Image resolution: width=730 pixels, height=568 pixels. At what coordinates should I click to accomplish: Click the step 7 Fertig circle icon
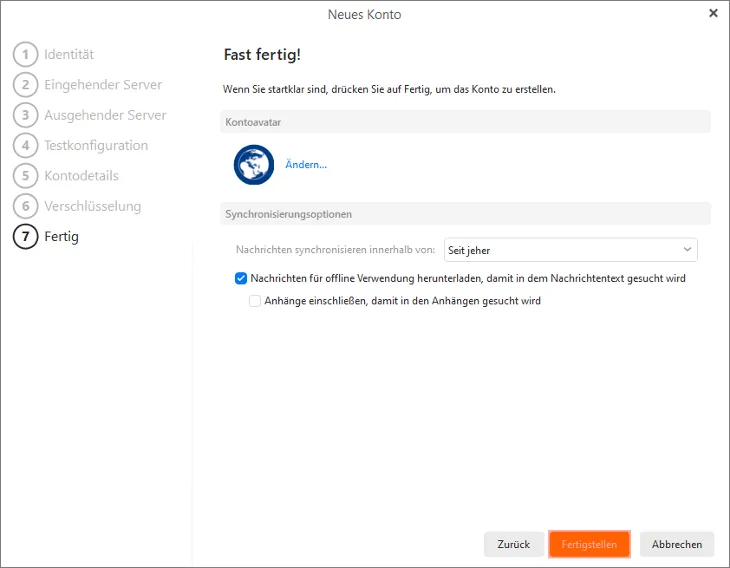point(26,237)
